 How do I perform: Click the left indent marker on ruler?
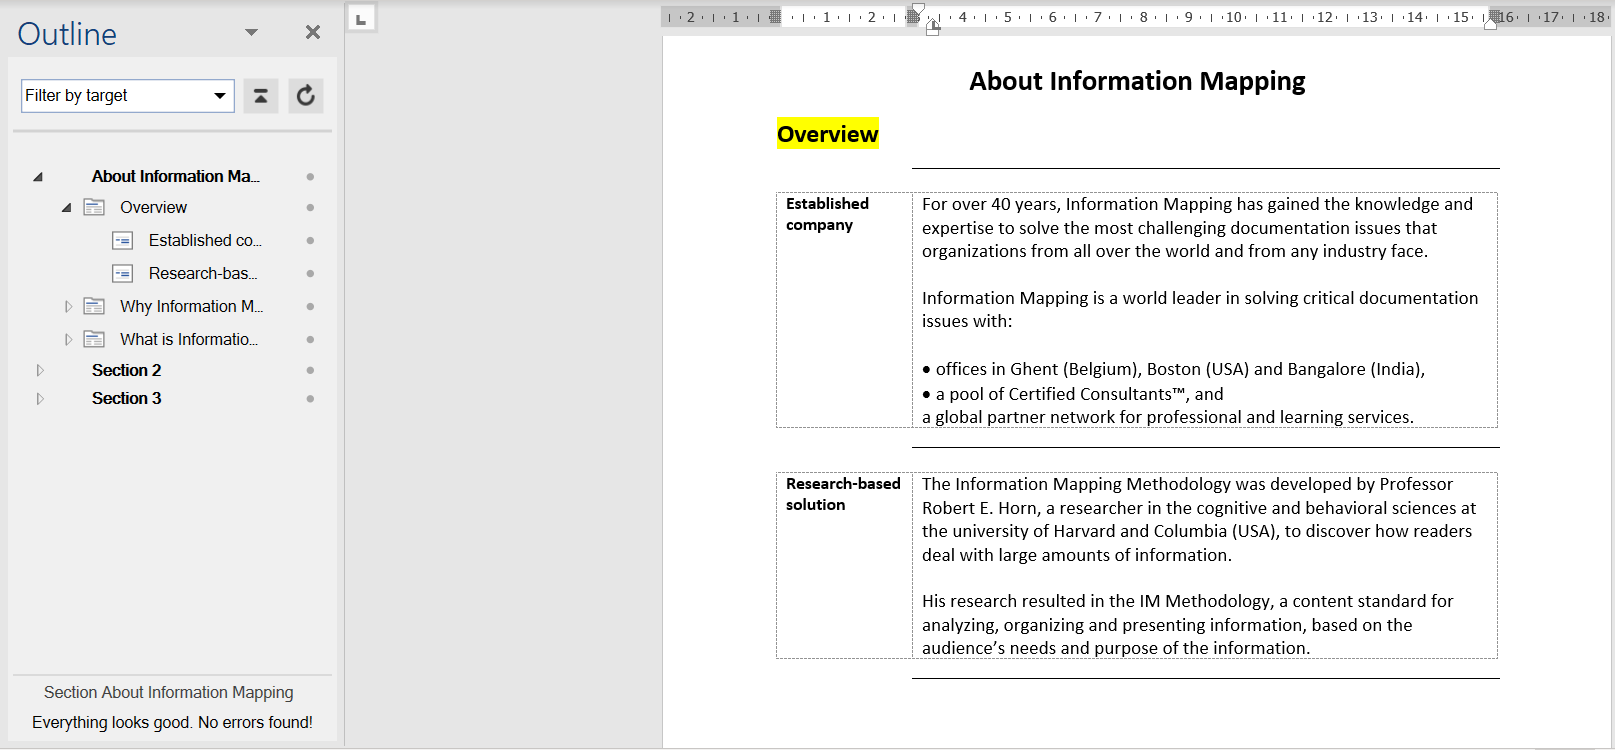tap(933, 31)
